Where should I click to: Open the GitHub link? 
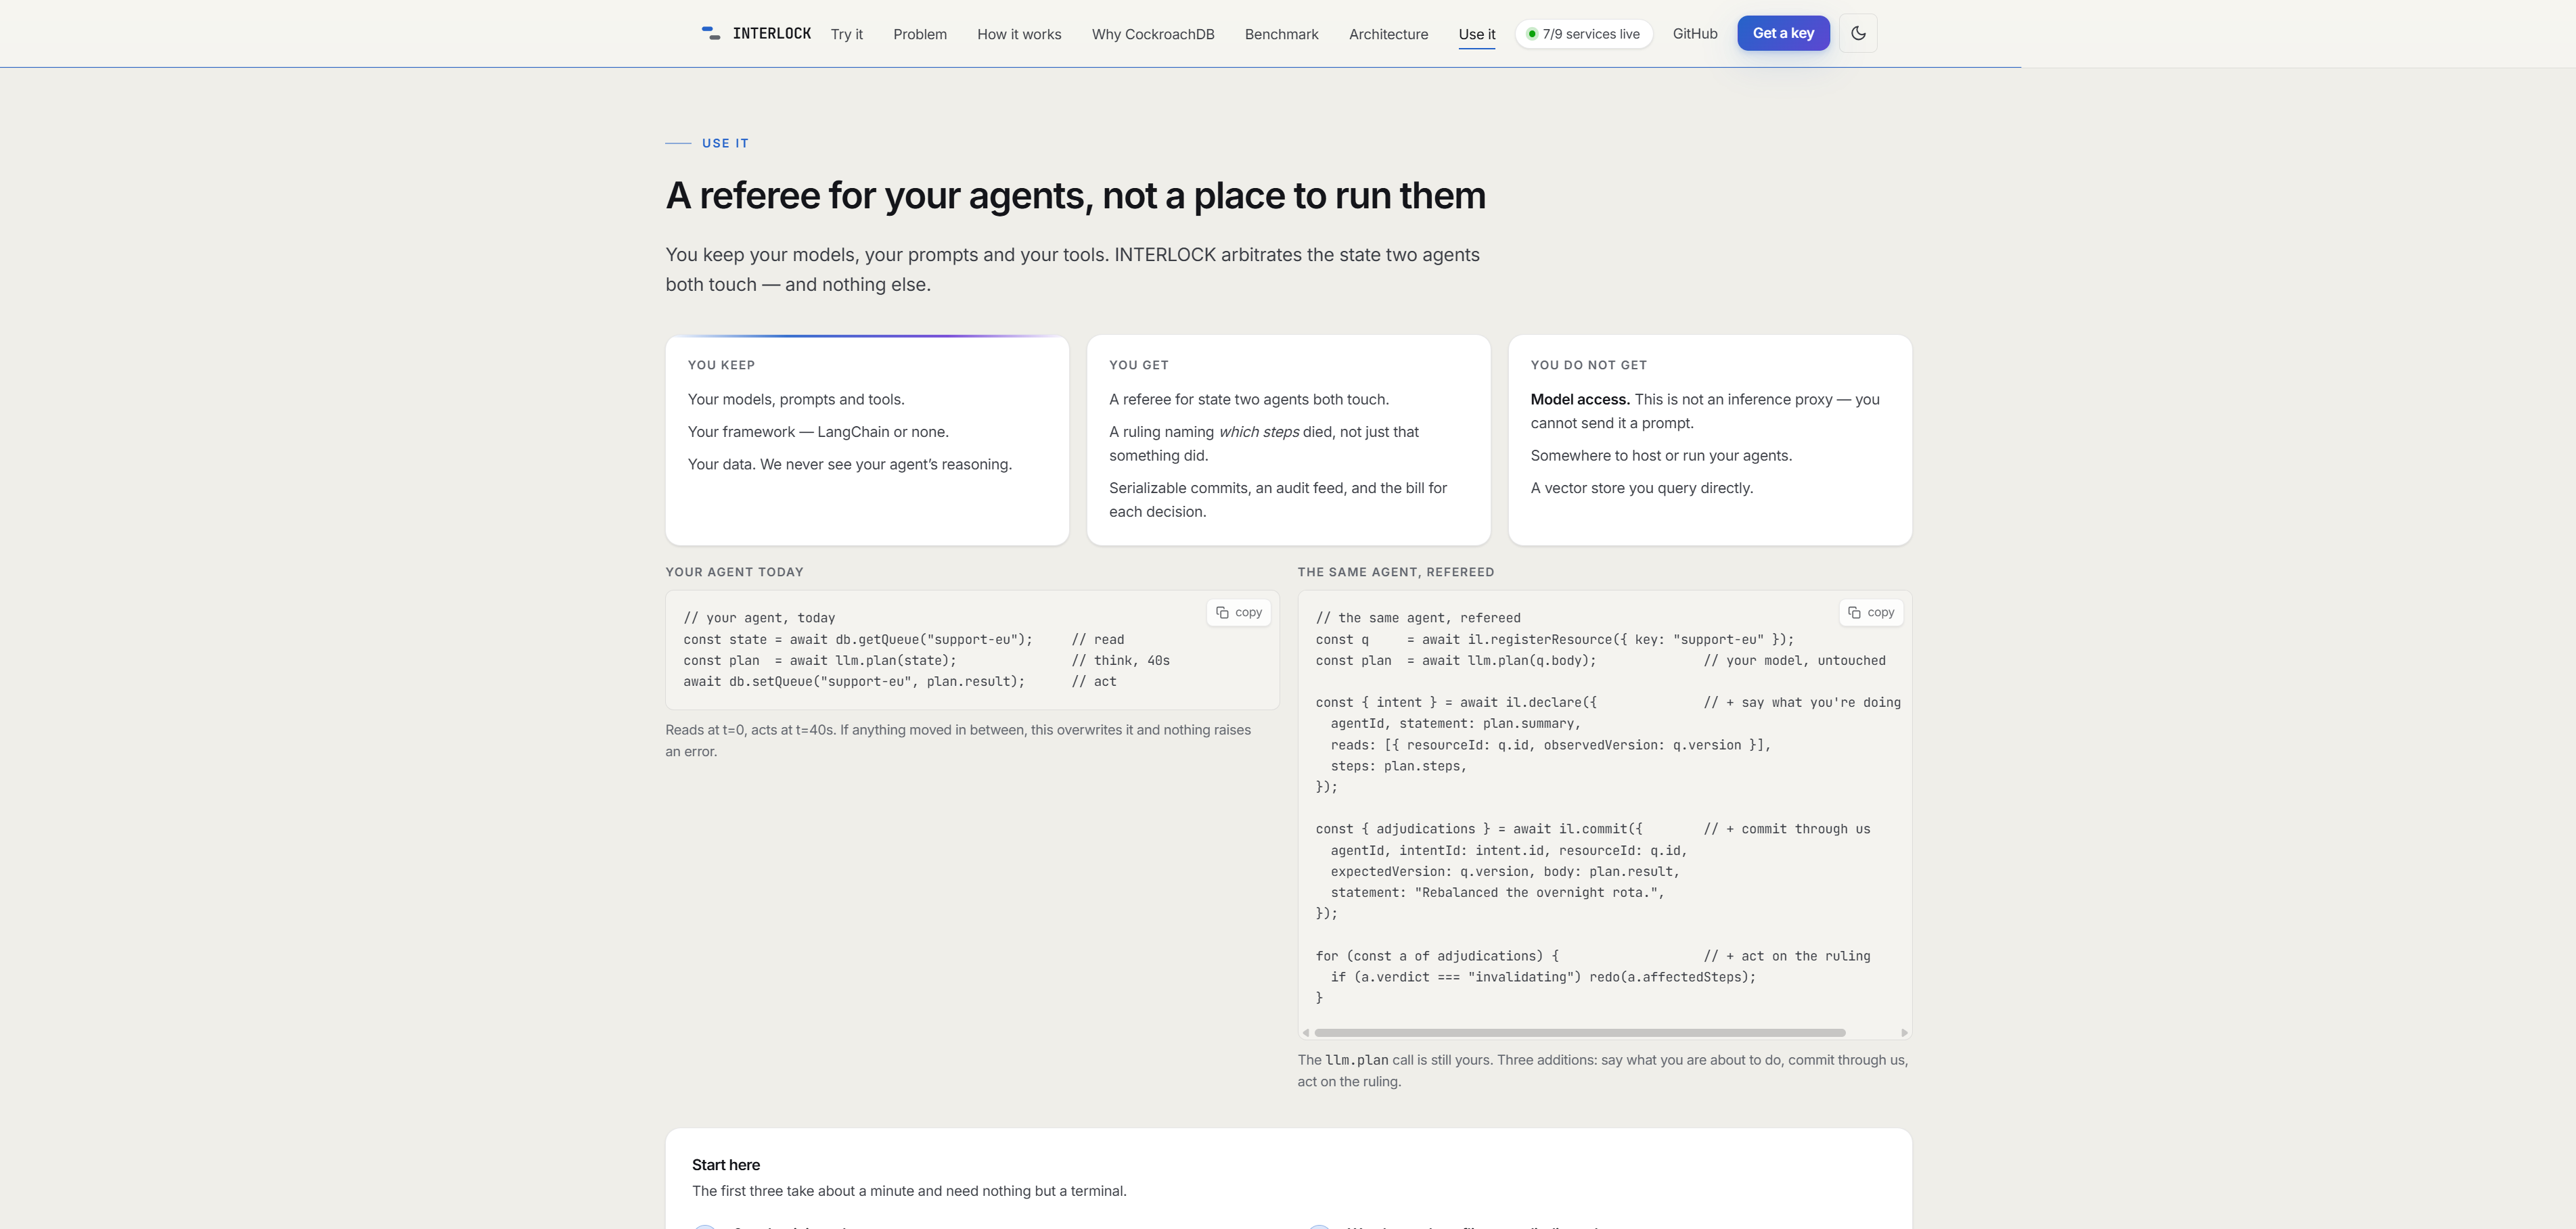pyautogui.click(x=1695, y=33)
